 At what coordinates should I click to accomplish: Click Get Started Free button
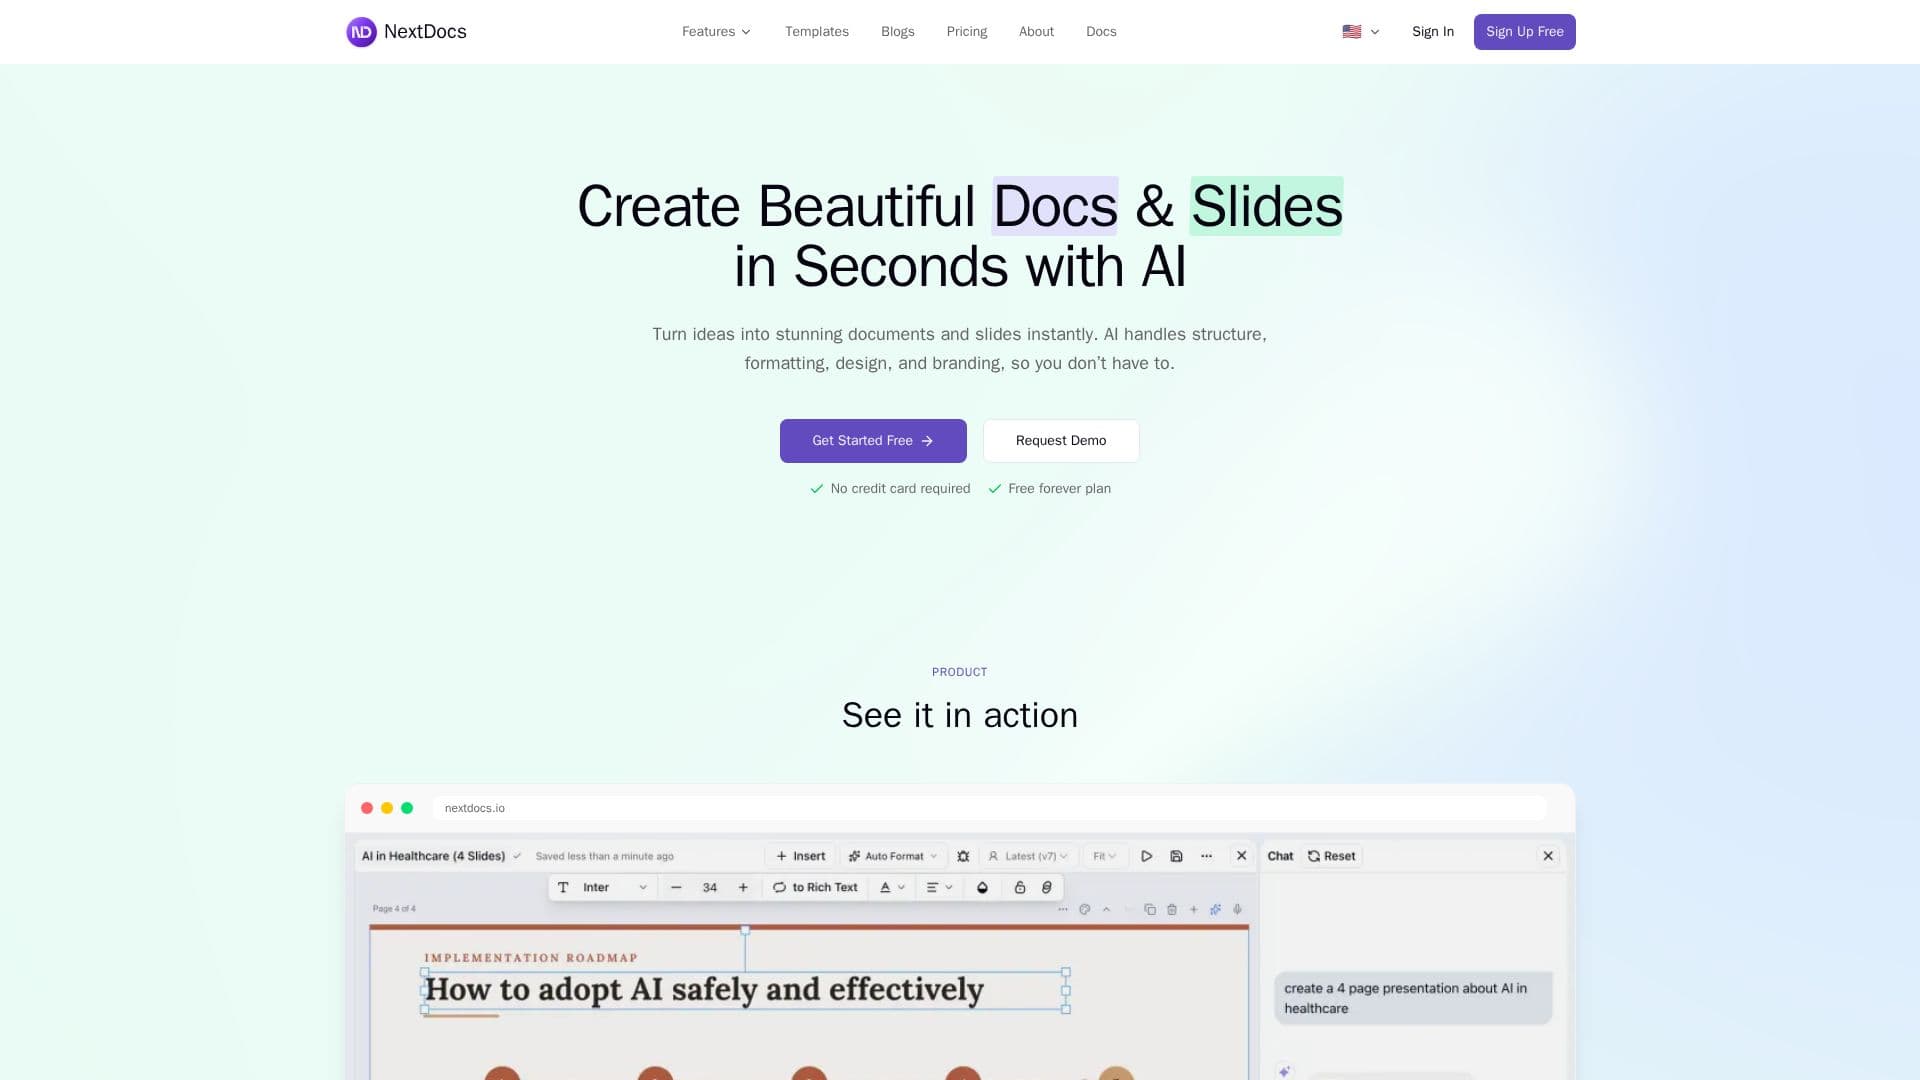click(x=873, y=441)
